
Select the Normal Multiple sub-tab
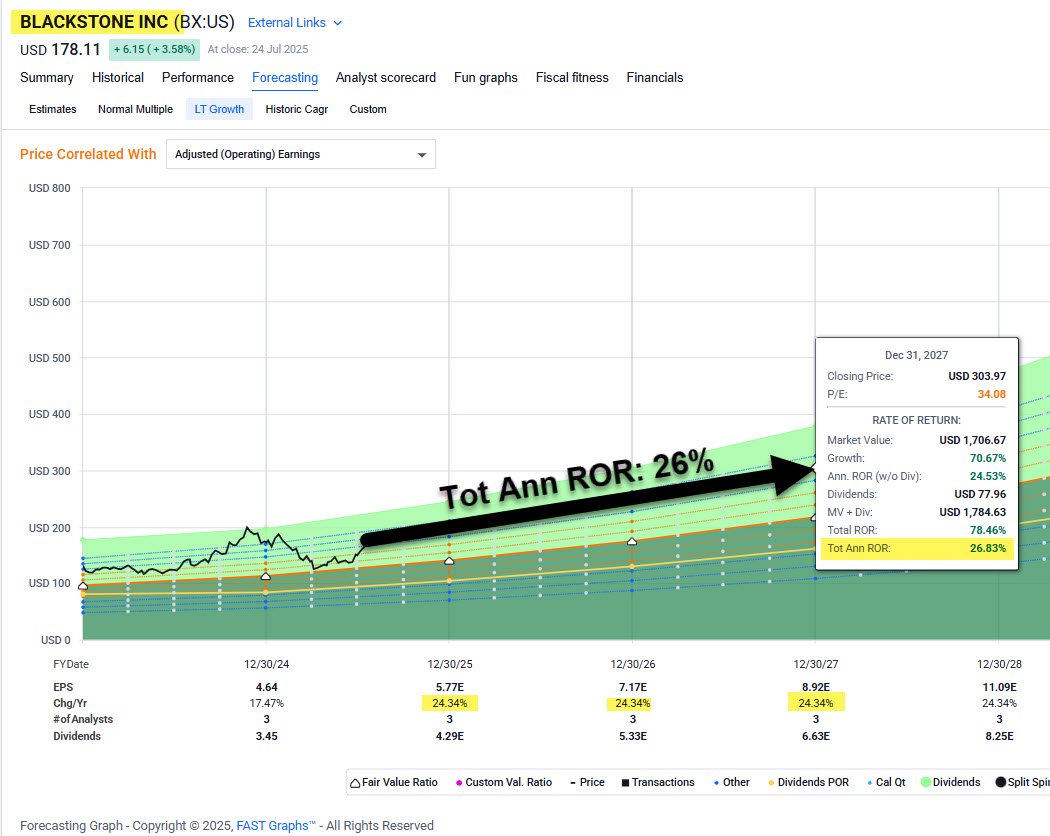(135, 109)
